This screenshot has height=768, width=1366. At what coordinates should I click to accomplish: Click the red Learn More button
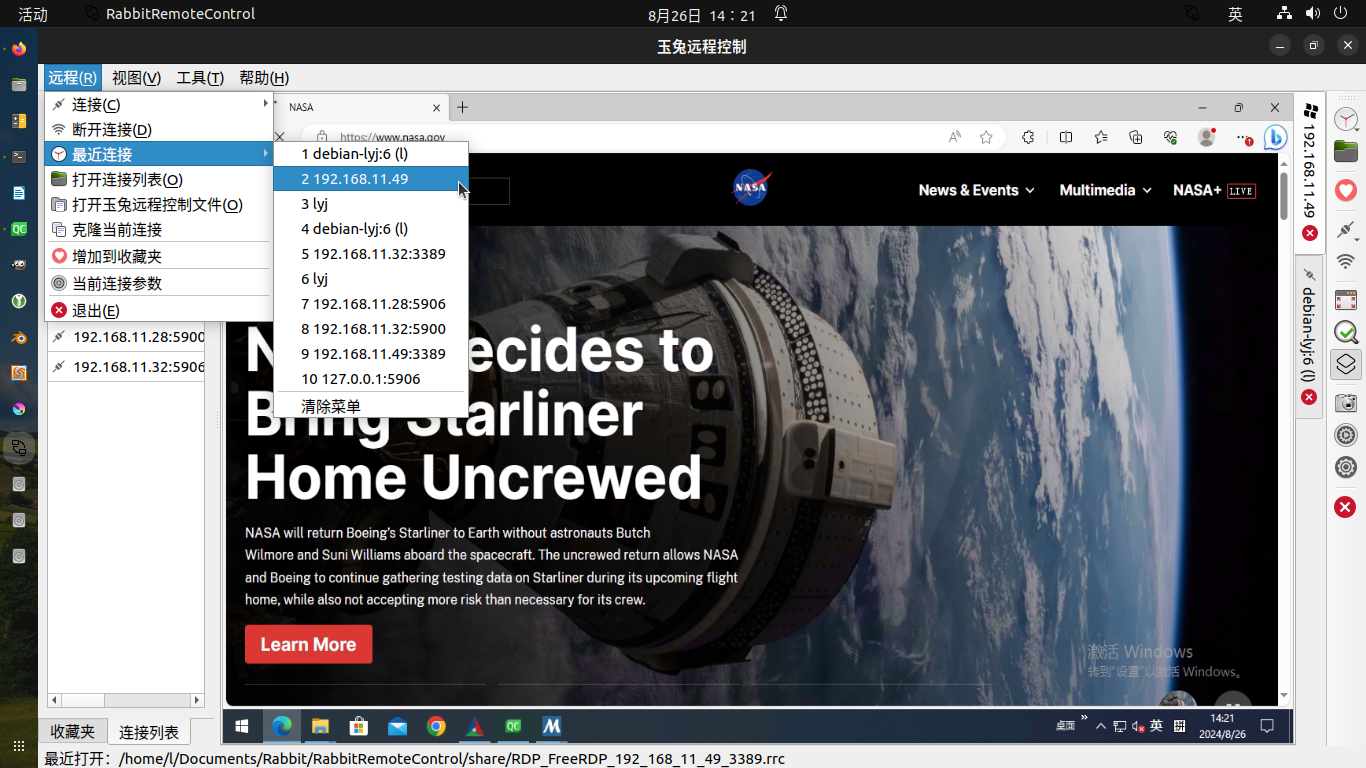tap(308, 645)
